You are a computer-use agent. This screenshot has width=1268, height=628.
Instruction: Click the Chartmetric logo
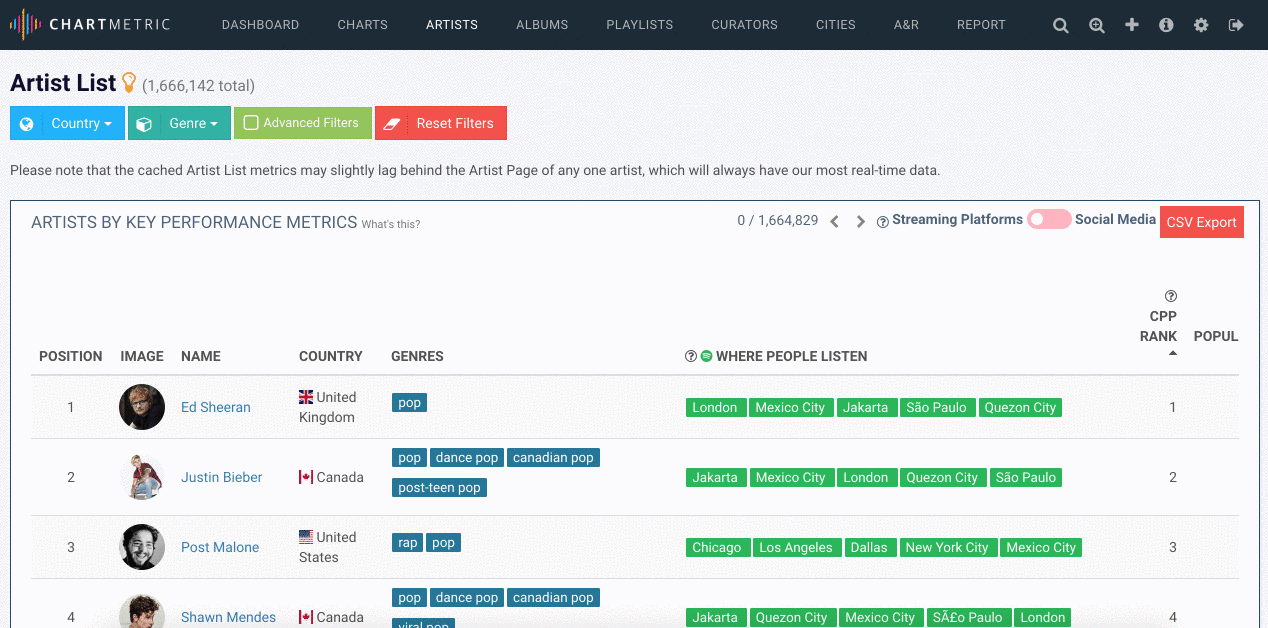[90, 25]
